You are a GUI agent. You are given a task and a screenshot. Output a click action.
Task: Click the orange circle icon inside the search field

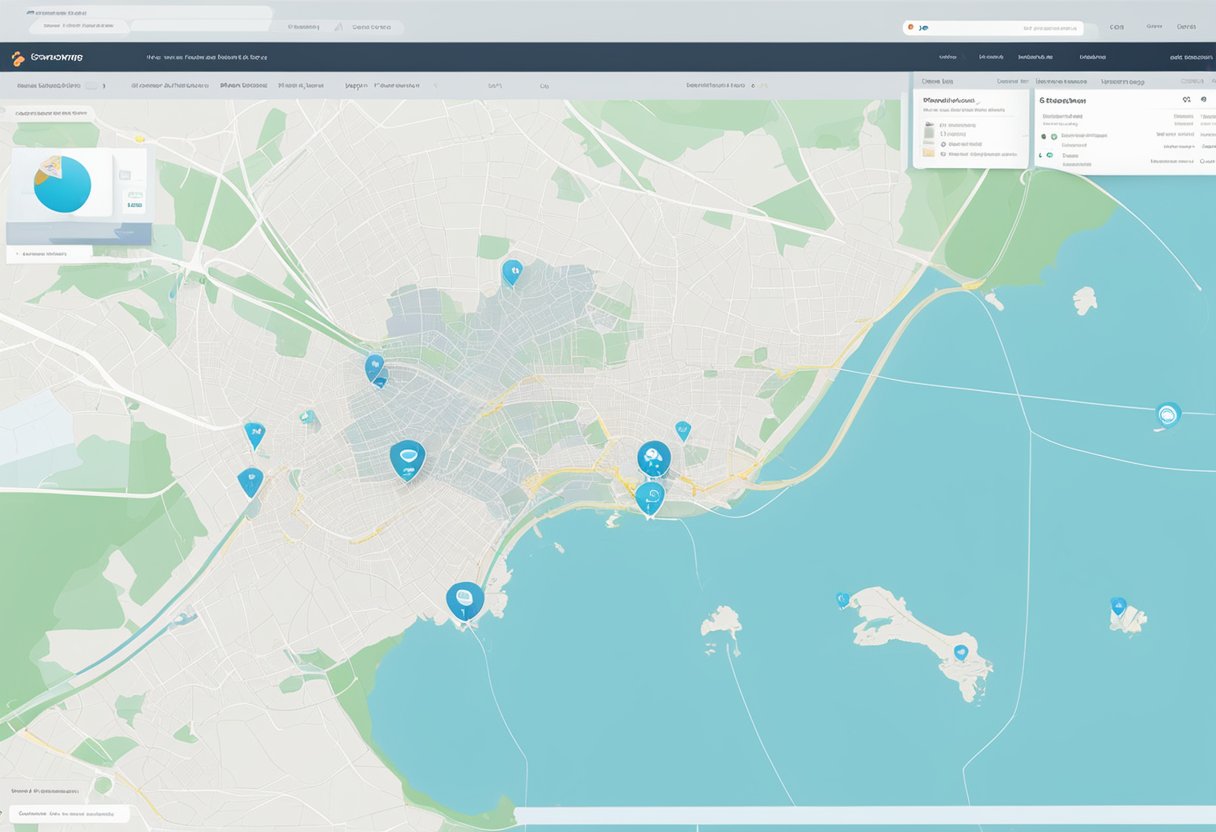910,28
